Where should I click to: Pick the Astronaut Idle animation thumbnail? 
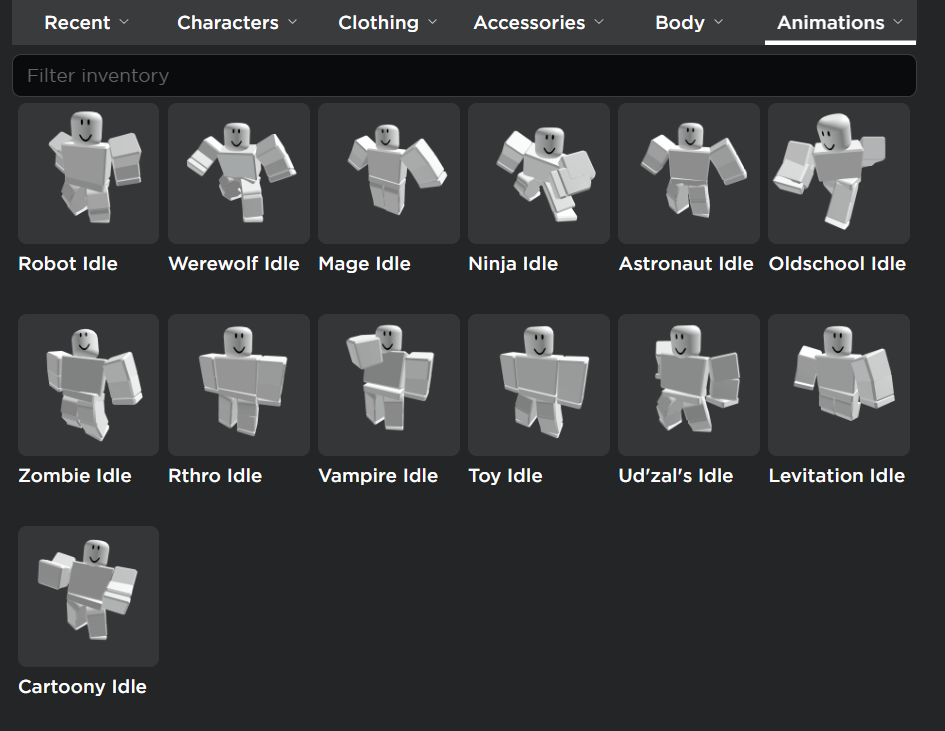[689, 174]
